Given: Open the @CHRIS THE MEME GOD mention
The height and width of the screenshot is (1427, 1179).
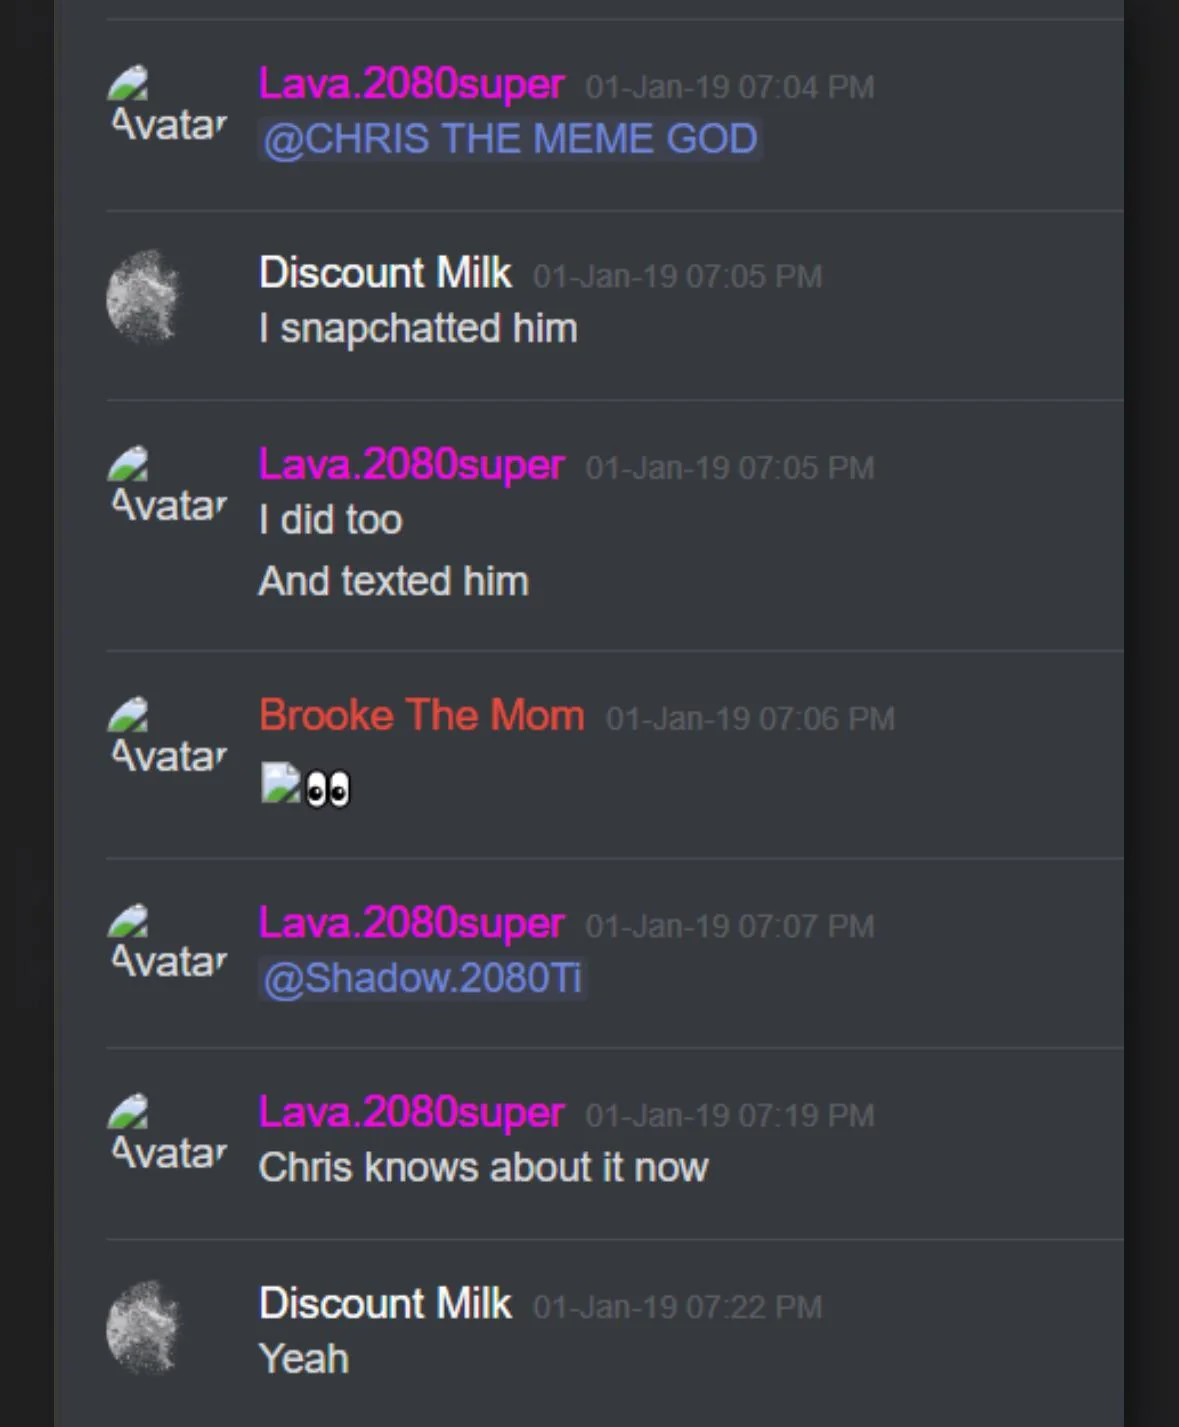Looking at the screenshot, I should point(510,139).
